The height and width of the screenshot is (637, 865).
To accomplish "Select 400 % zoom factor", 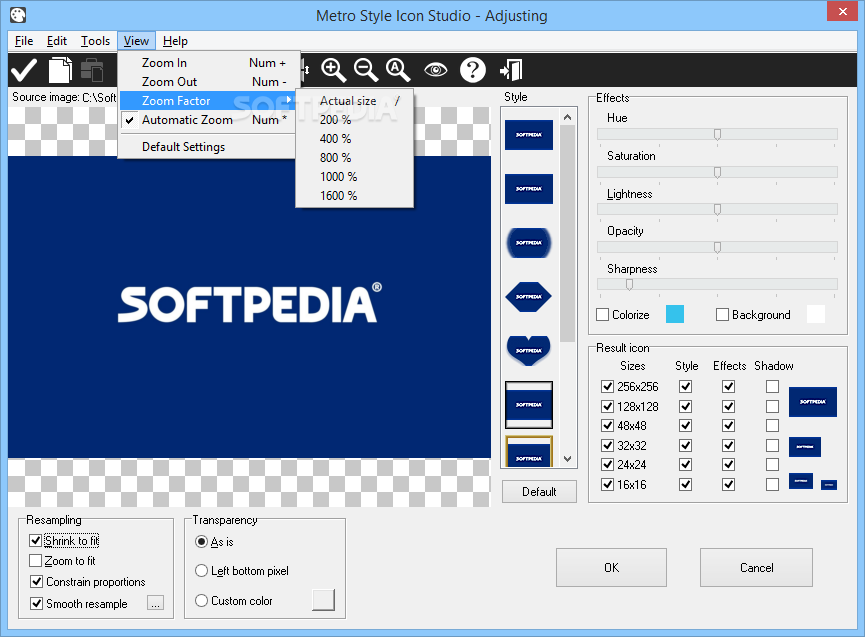I will (355, 139).
